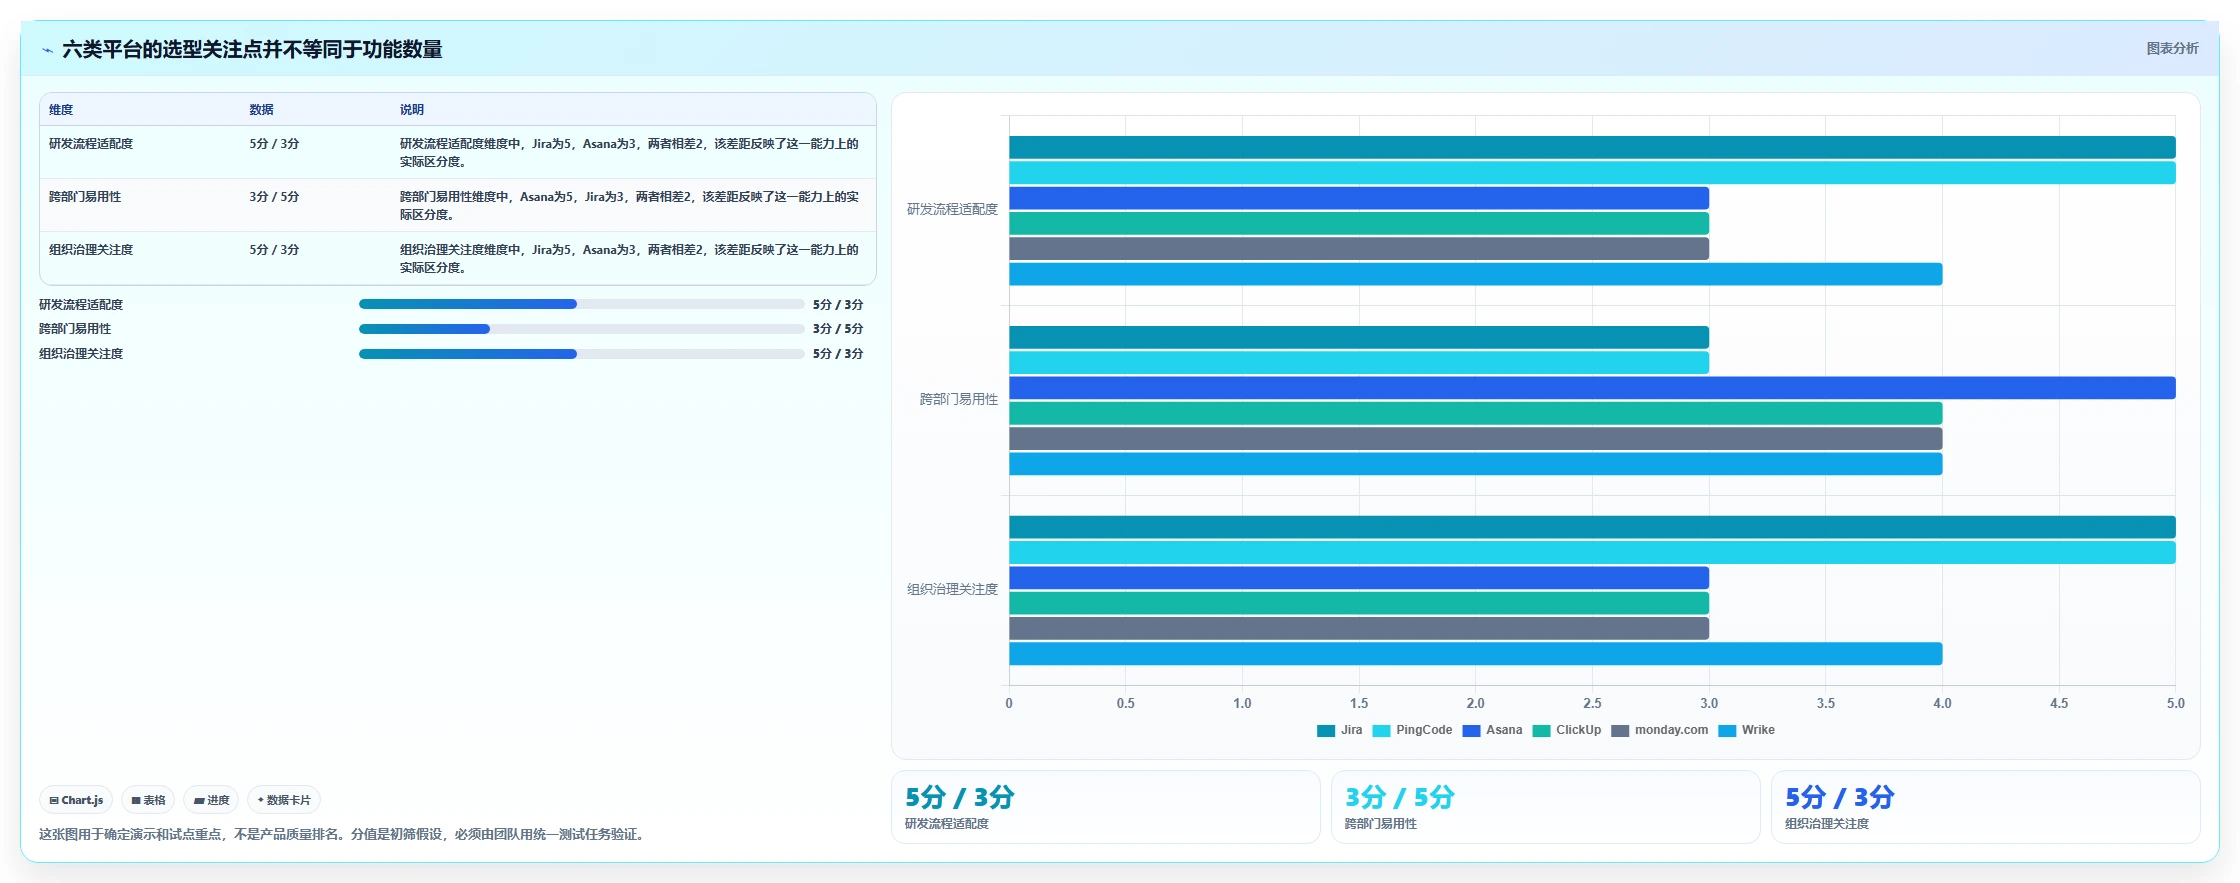The height and width of the screenshot is (883, 2240).
Task: Click the title 六类平台的选型关注点并不等同于功能数量
Action: coord(252,49)
